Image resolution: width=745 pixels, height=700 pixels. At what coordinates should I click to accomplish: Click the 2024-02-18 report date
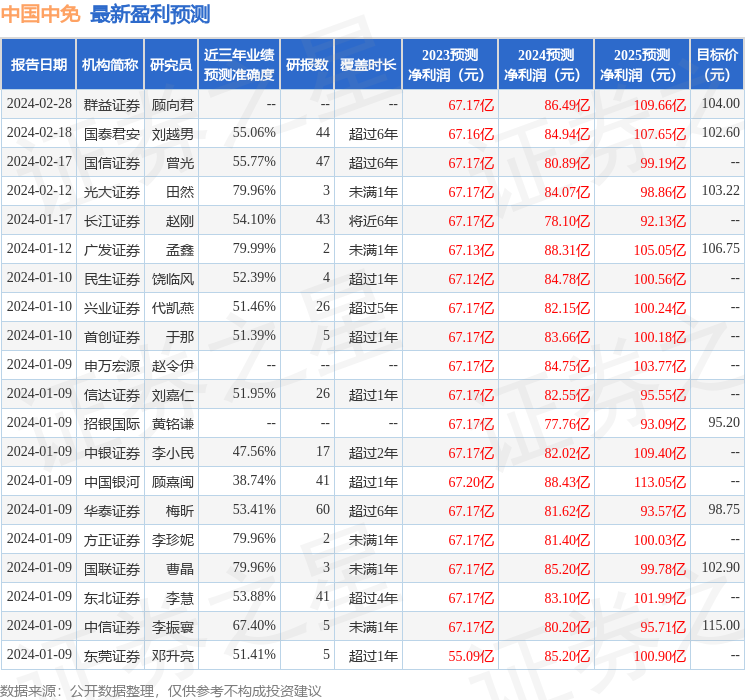39,133
